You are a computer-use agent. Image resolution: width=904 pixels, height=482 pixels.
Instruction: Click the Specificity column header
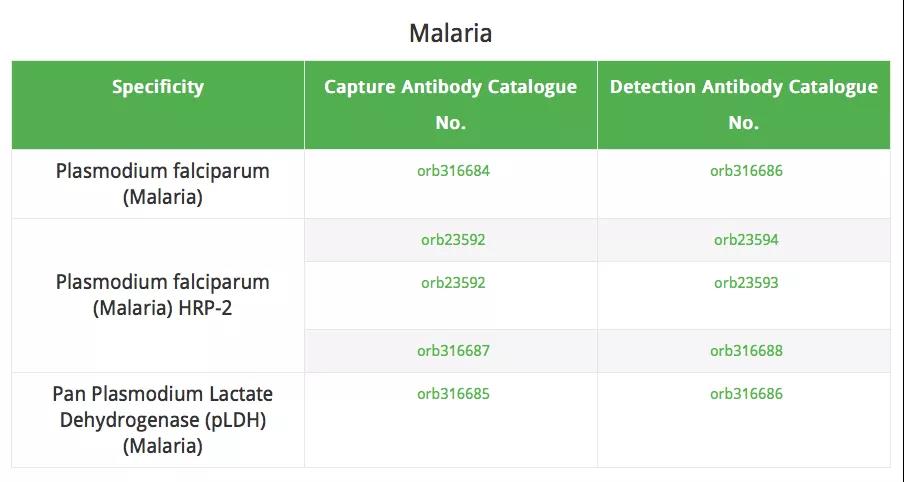coord(158,87)
